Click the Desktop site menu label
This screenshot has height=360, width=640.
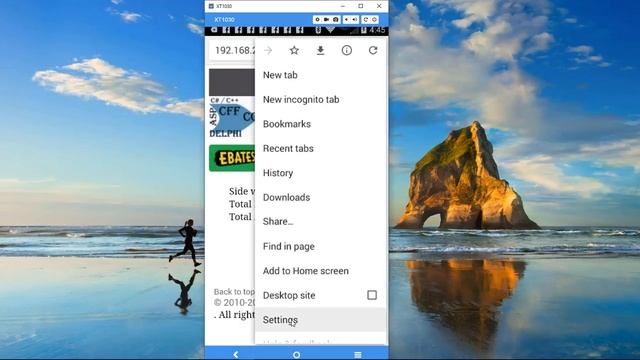[289, 295]
